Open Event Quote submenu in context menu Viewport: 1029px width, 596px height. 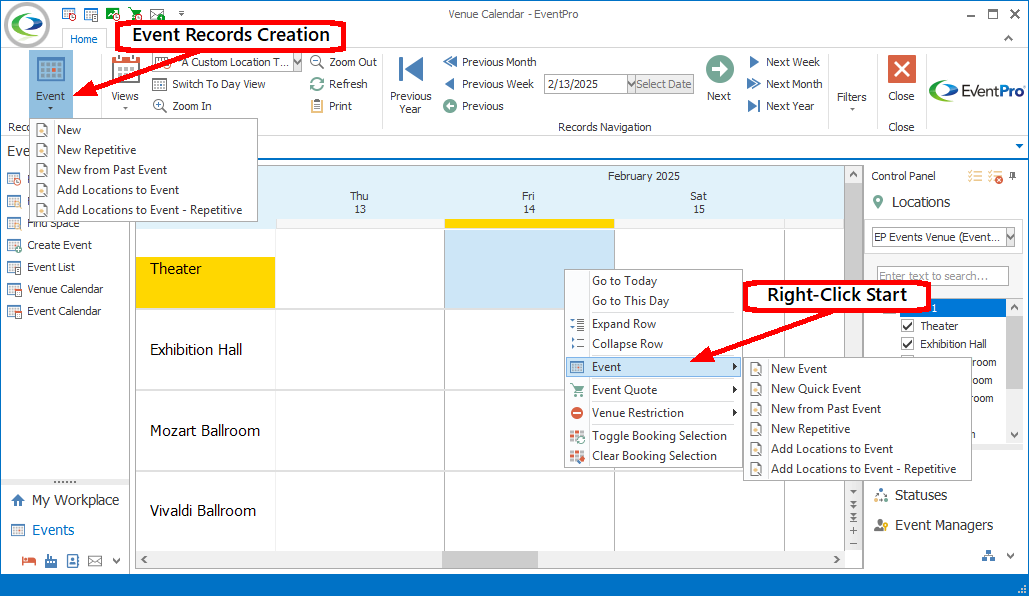(654, 390)
